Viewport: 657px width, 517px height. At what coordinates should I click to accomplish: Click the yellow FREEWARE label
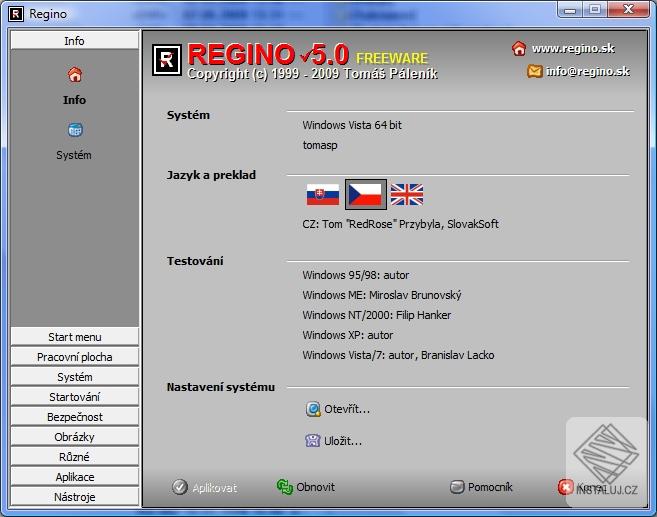point(392,58)
